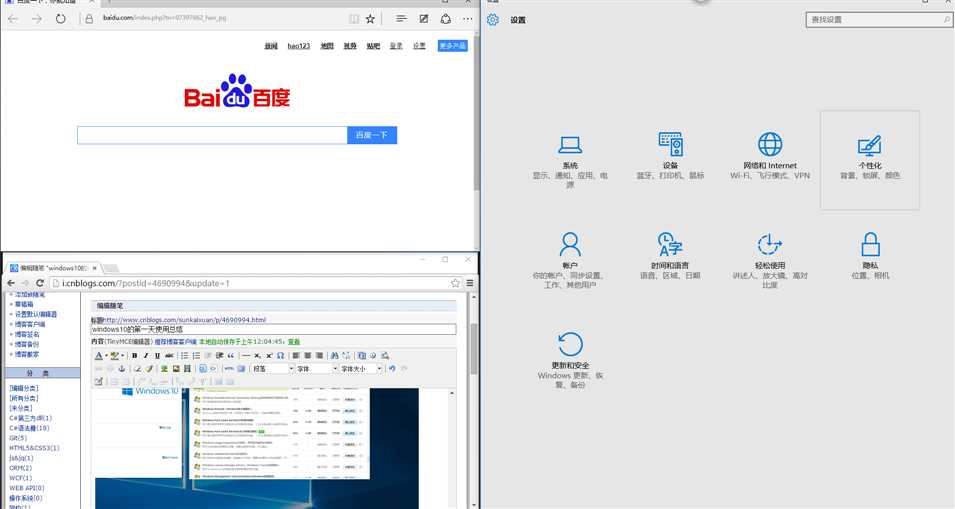The height and width of the screenshot is (509, 955).
Task: Reload the cnblogs page in Chrome
Action: pos(40,283)
